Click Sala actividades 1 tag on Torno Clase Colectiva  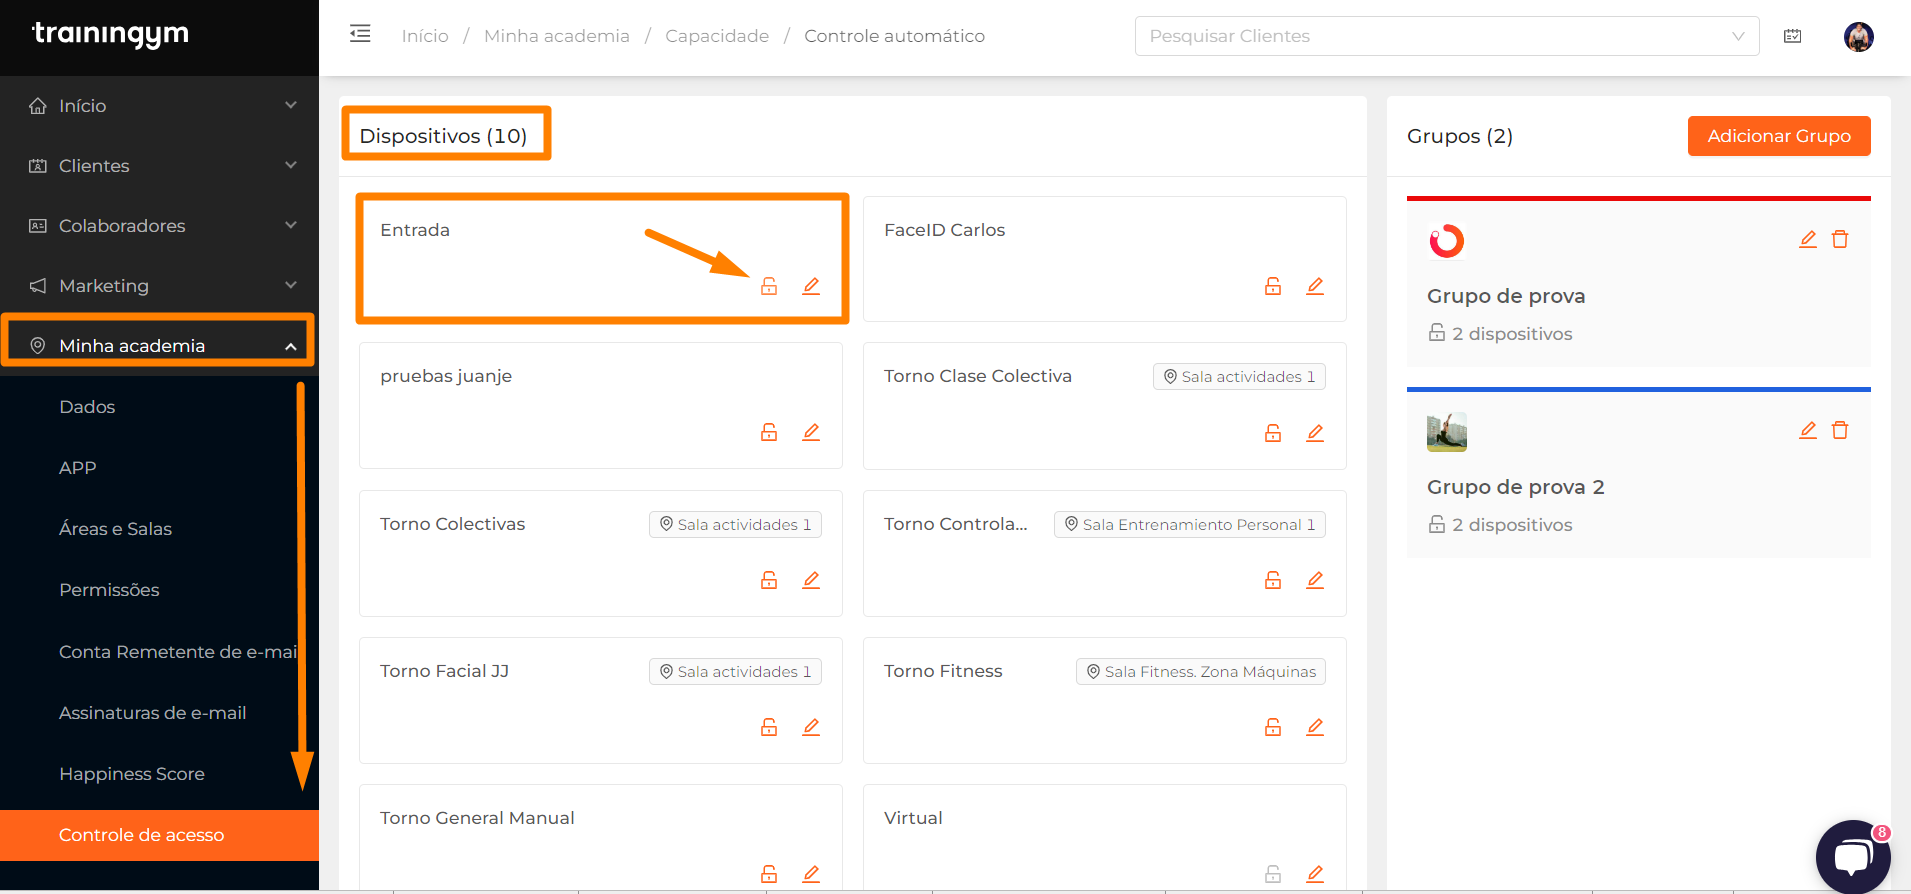click(1239, 376)
